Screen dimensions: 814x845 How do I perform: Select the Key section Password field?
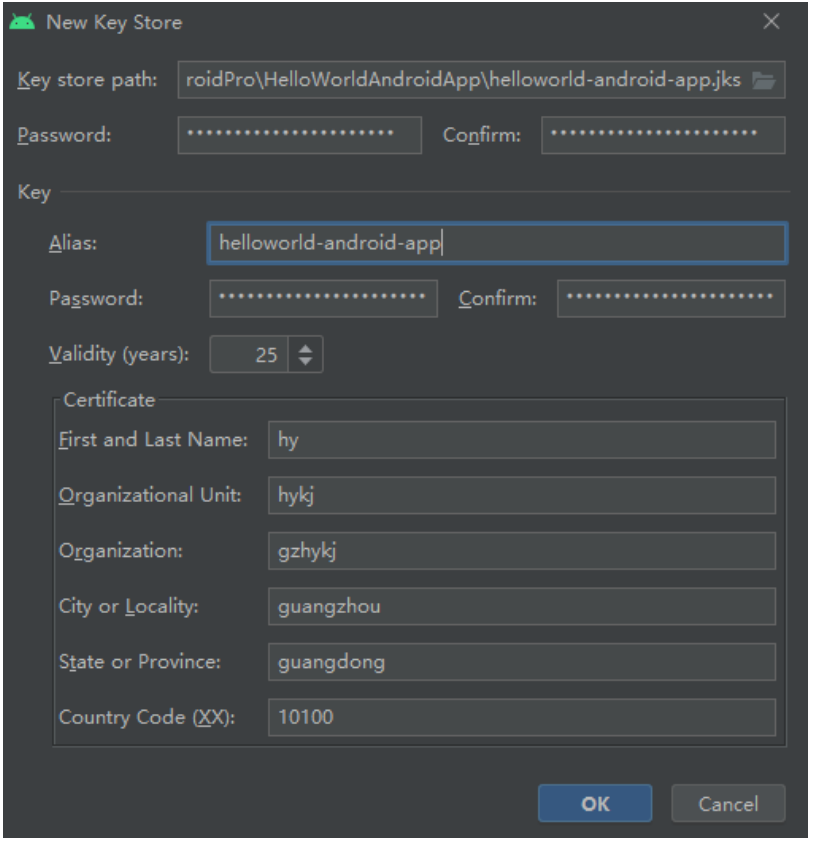323,298
